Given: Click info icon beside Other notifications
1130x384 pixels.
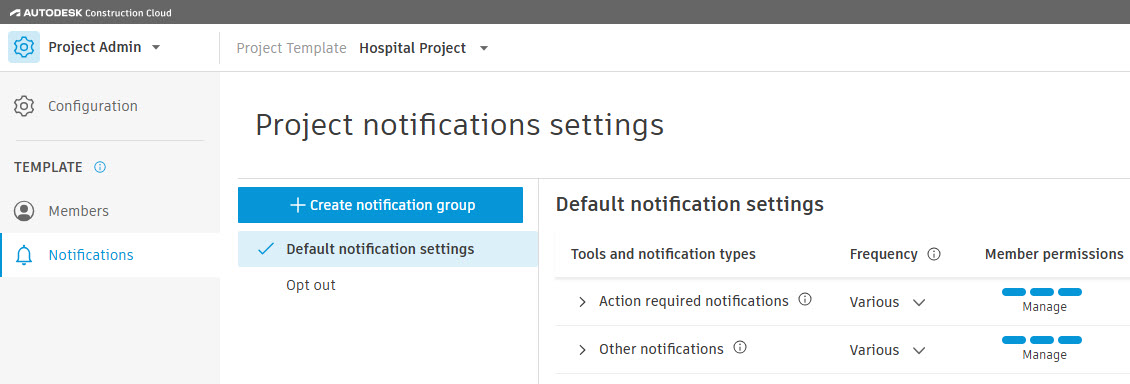Looking at the screenshot, I should (739, 347).
